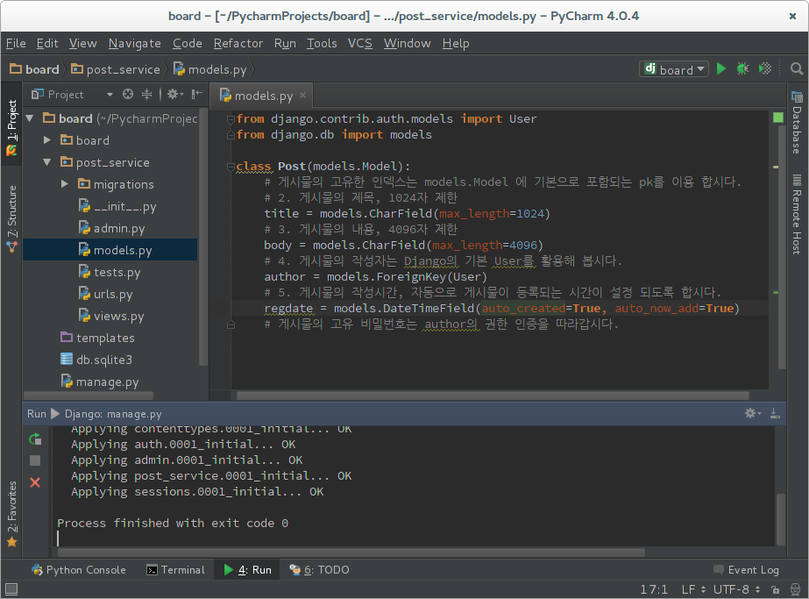This screenshot has width=809, height=599.
Task: Fold the Post class
Action: point(231,167)
